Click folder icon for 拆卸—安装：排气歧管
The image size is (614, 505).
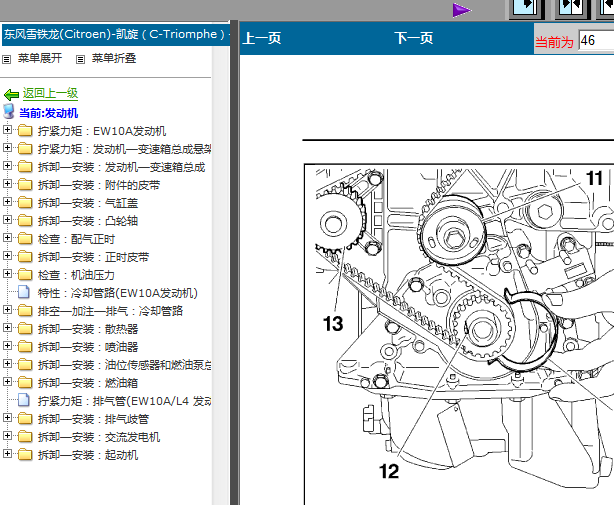click(x=25, y=418)
